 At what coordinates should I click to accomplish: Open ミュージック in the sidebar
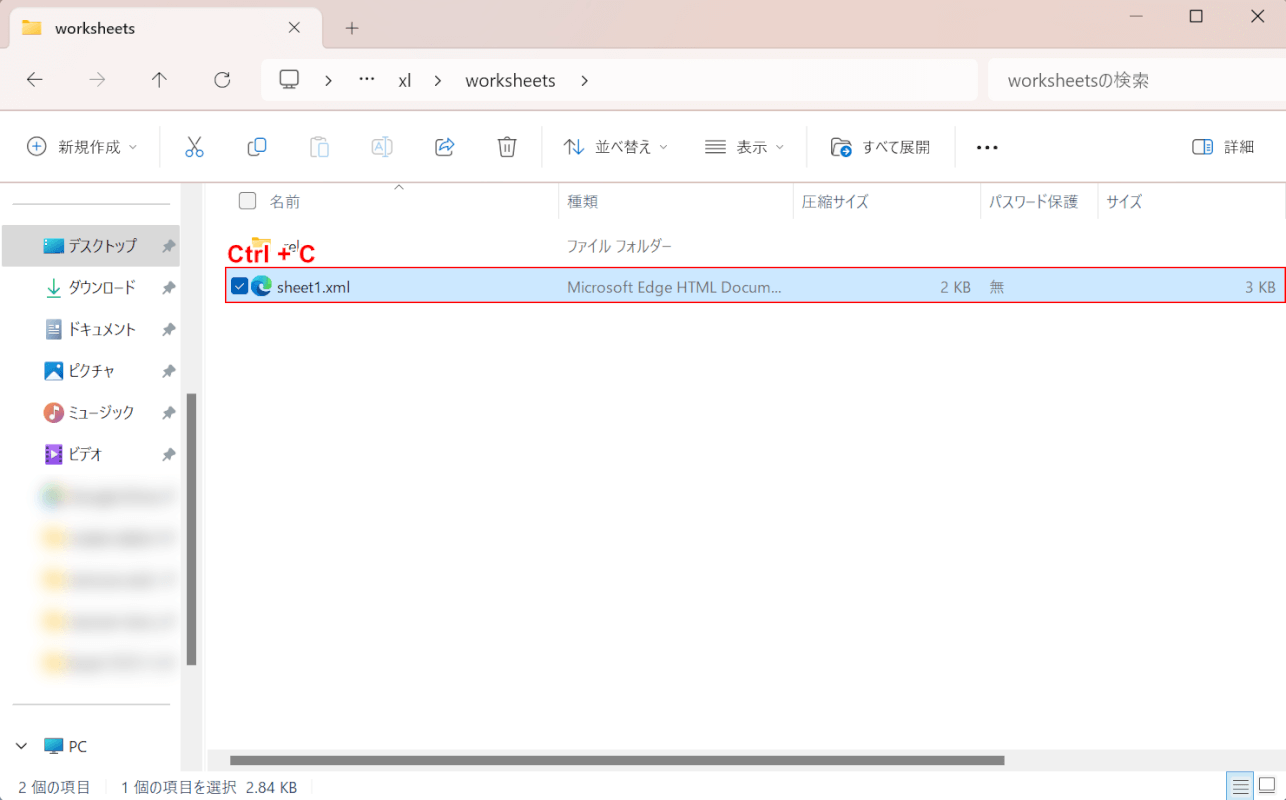[91, 412]
